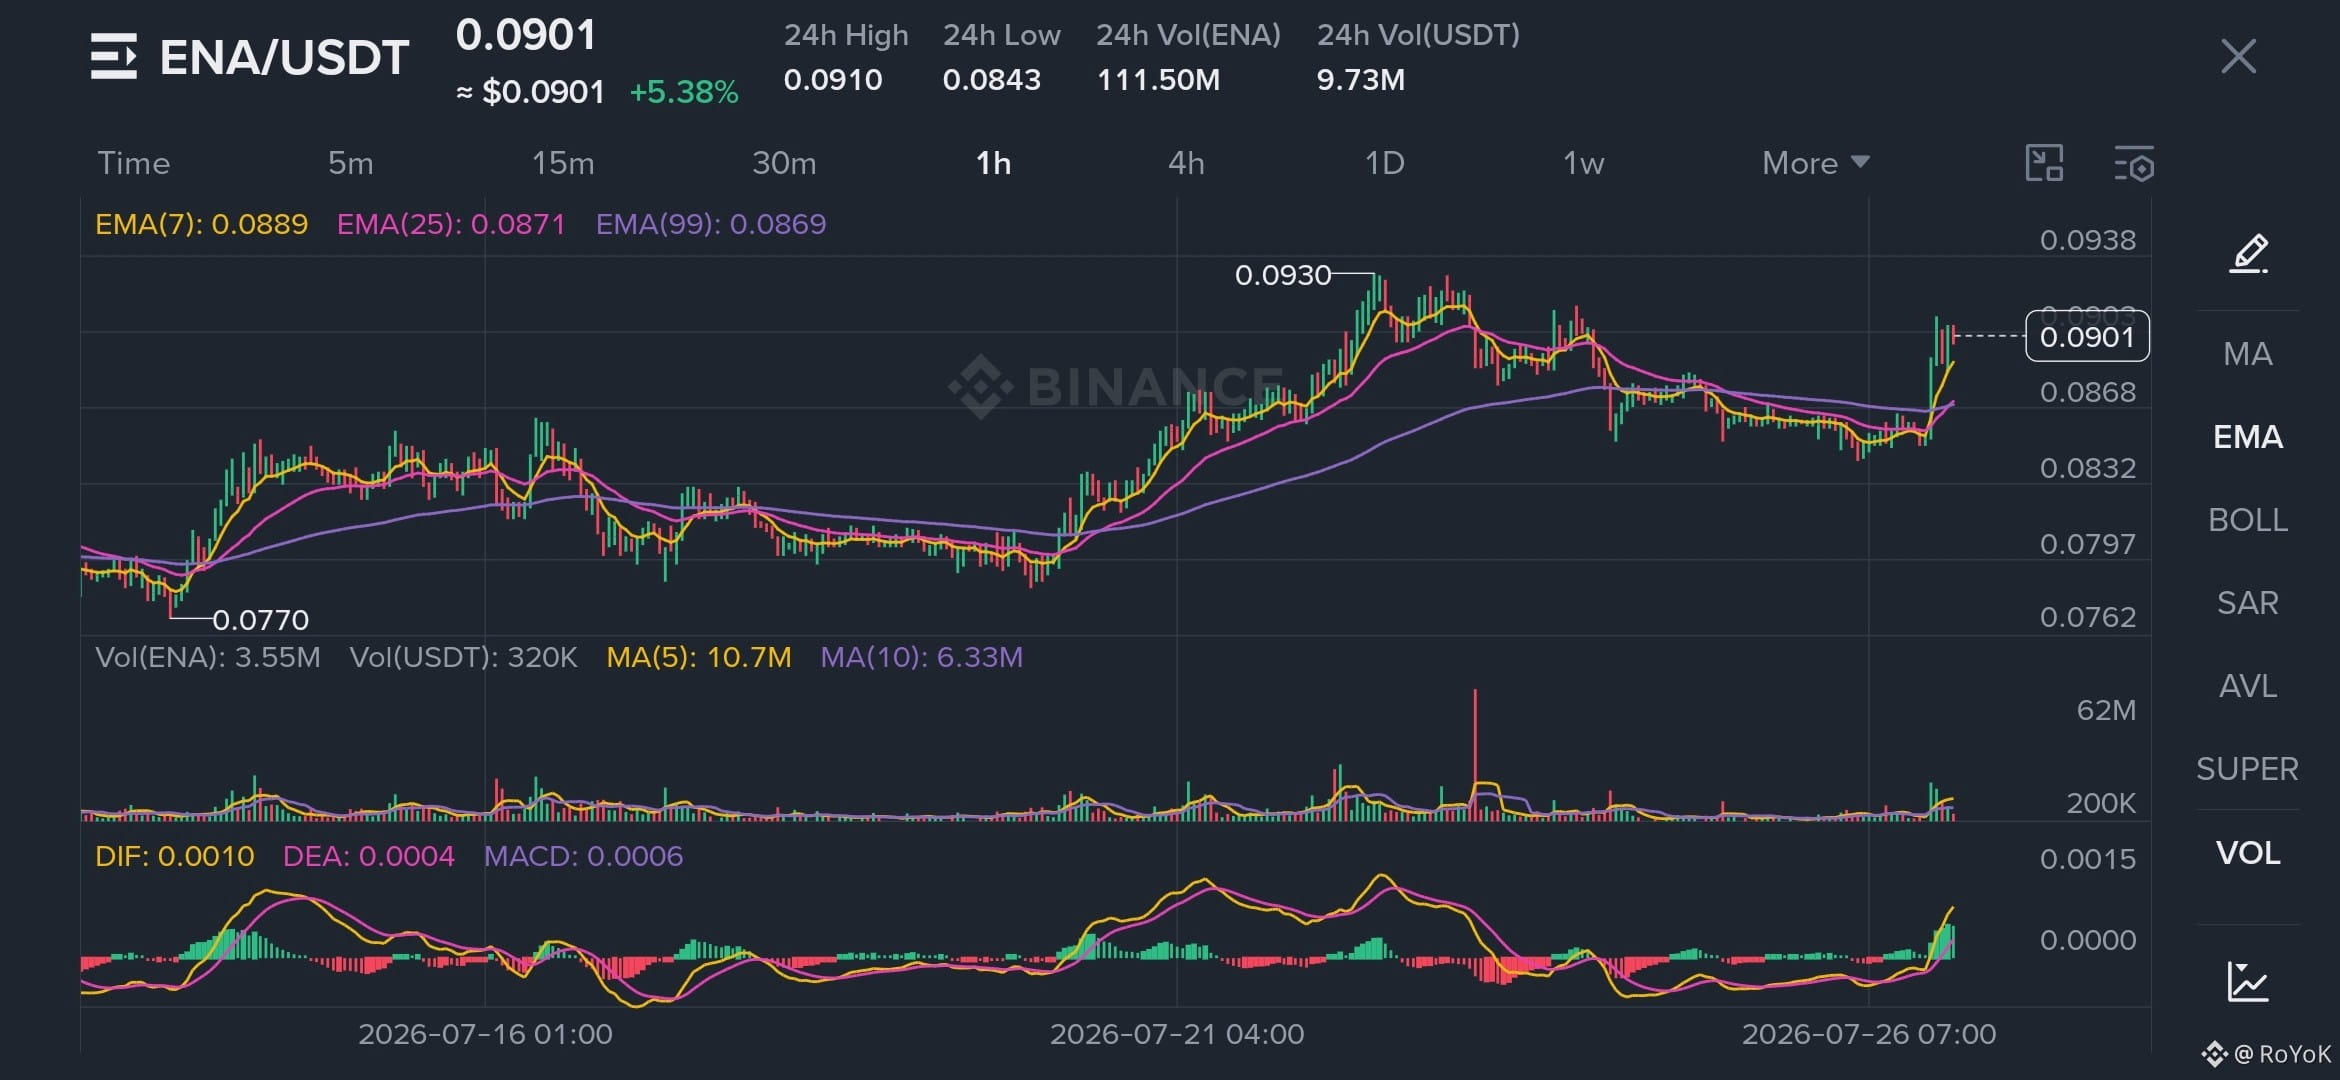The width and height of the screenshot is (2340, 1080).
Task: Click the 62M volume axis label
Action: pyautogui.click(x=2106, y=710)
